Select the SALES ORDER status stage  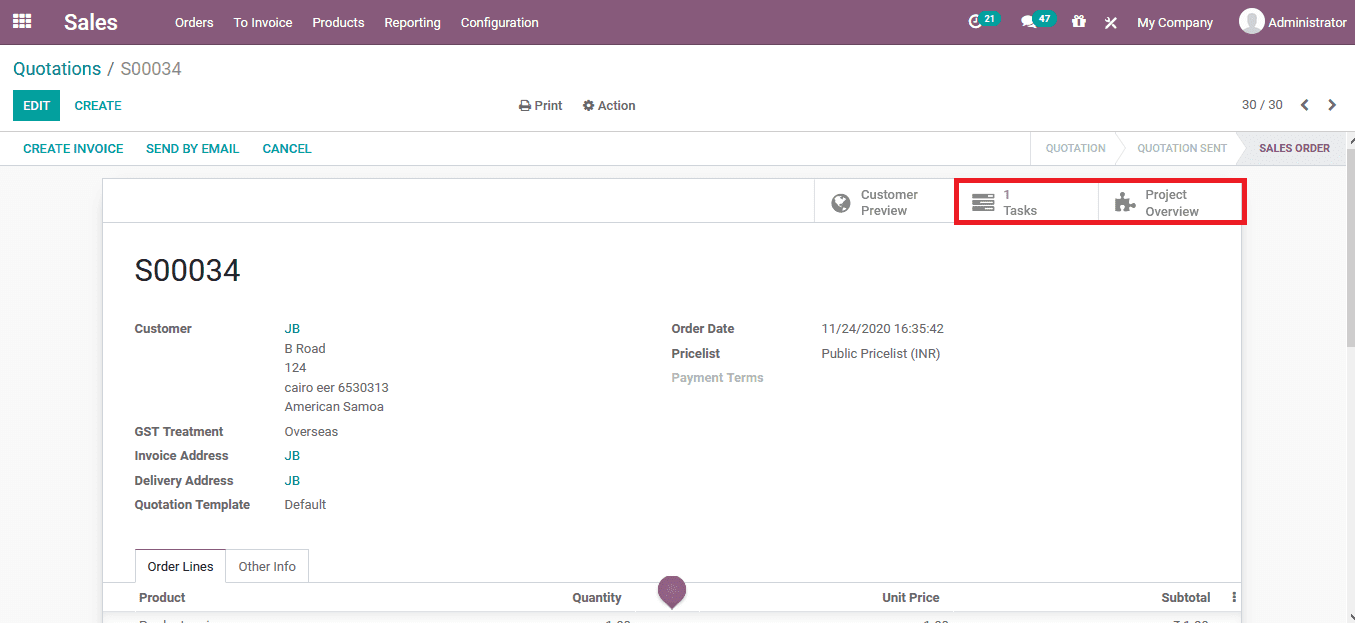pos(1294,148)
